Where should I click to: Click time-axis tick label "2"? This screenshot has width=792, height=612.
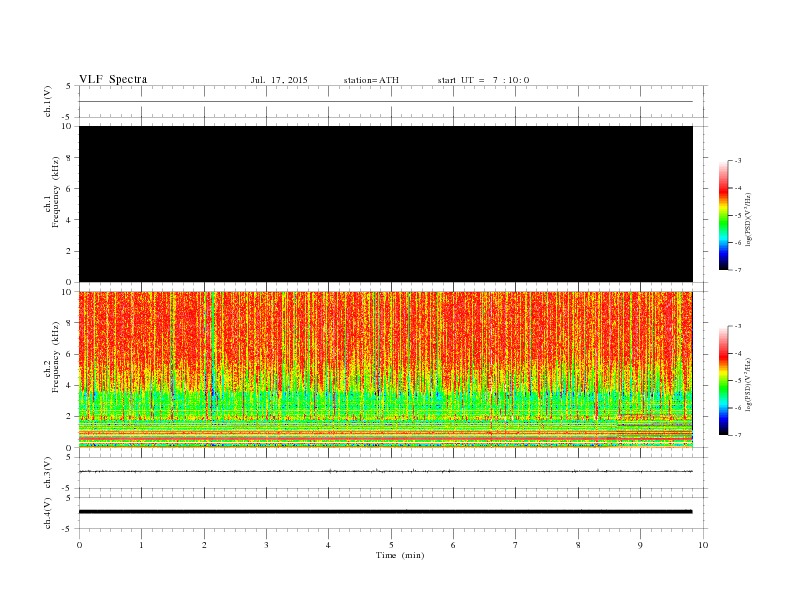(204, 545)
